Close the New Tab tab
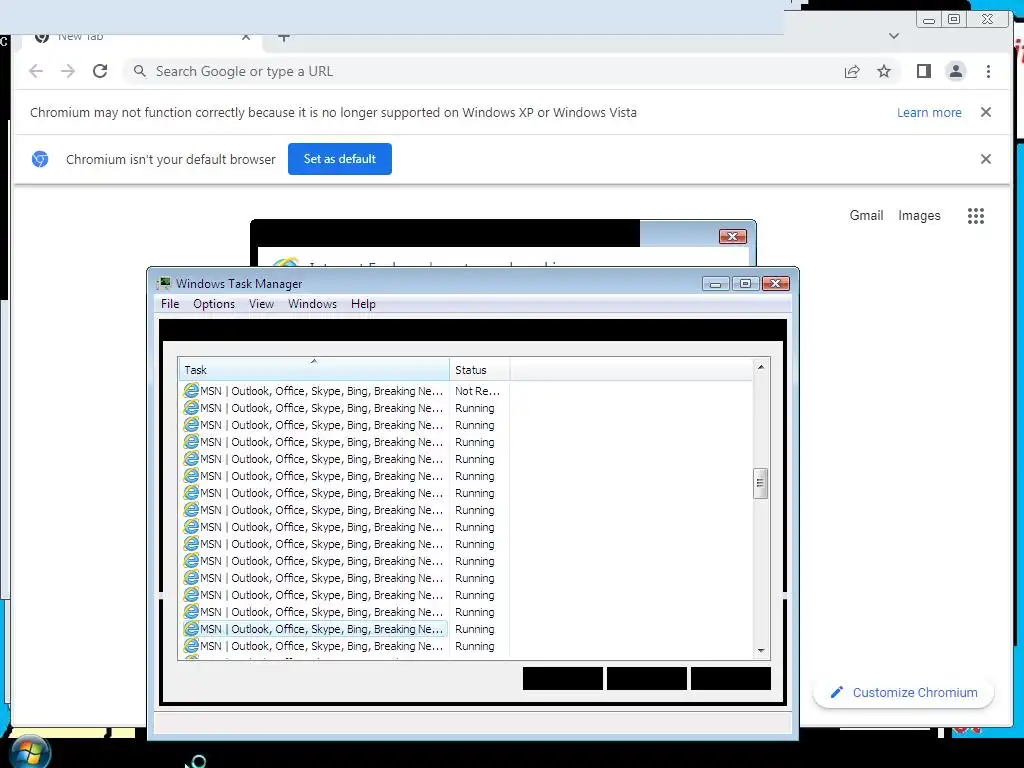Screen dimensions: 1024x768 pyautogui.click(x=246, y=37)
